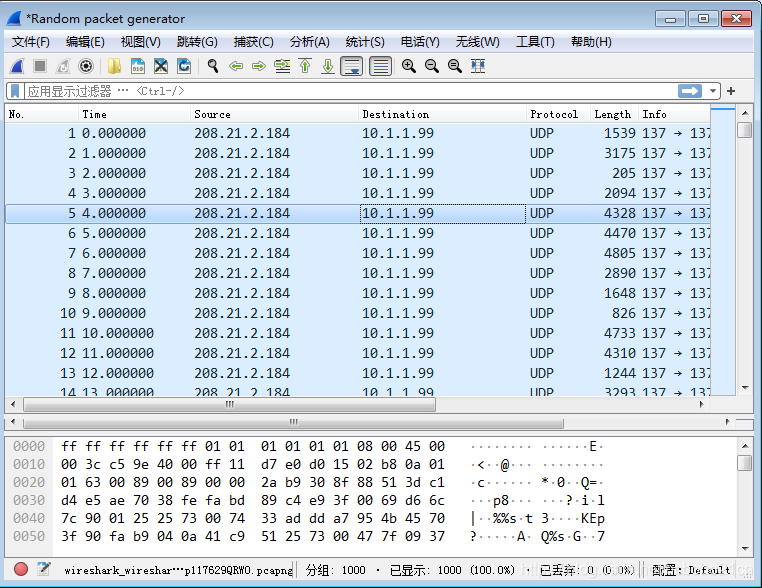Click the pcapng file name in status bar
762x588 pixels.
click(x=178, y=571)
